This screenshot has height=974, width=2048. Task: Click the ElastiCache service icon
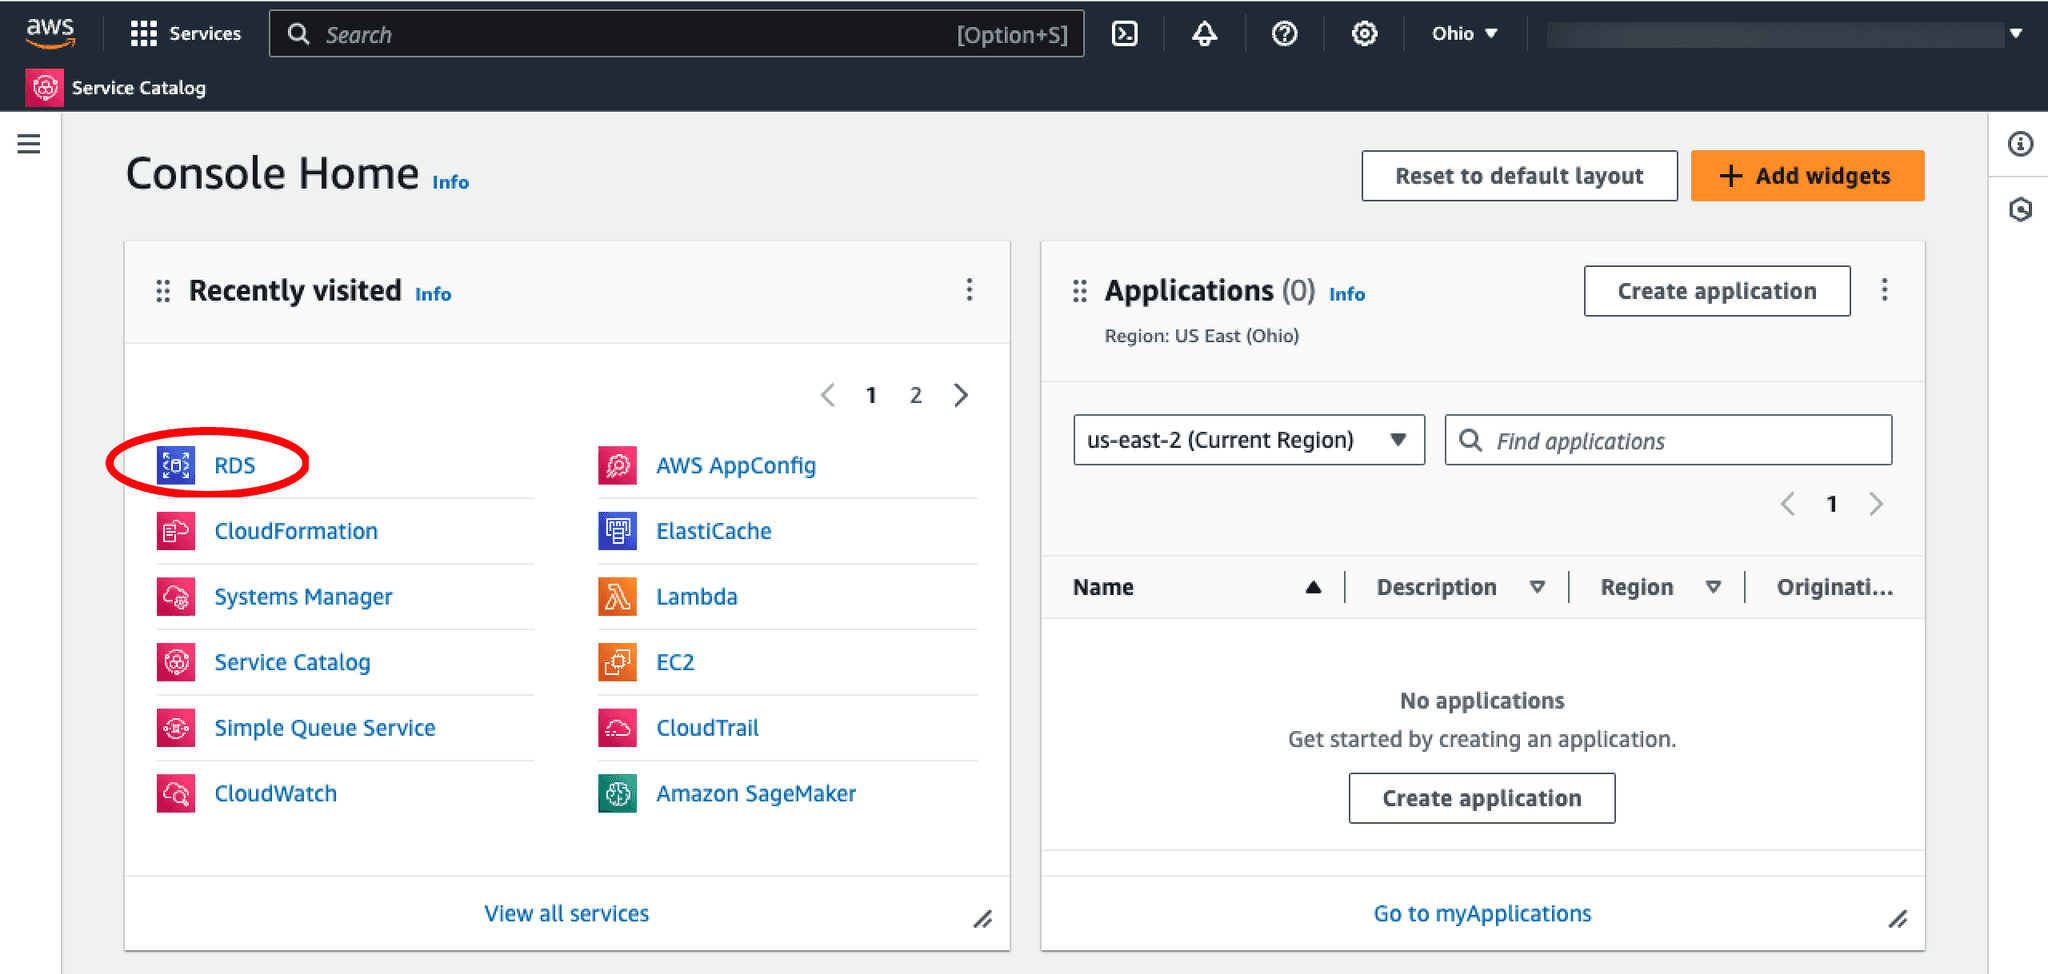click(x=618, y=531)
